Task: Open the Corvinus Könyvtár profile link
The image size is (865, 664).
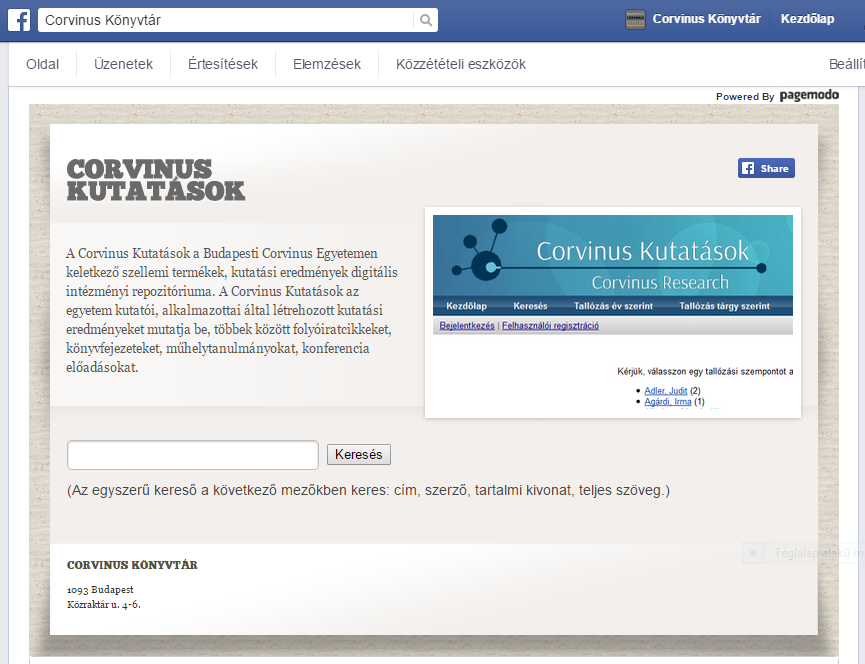Action: pyautogui.click(x=706, y=19)
